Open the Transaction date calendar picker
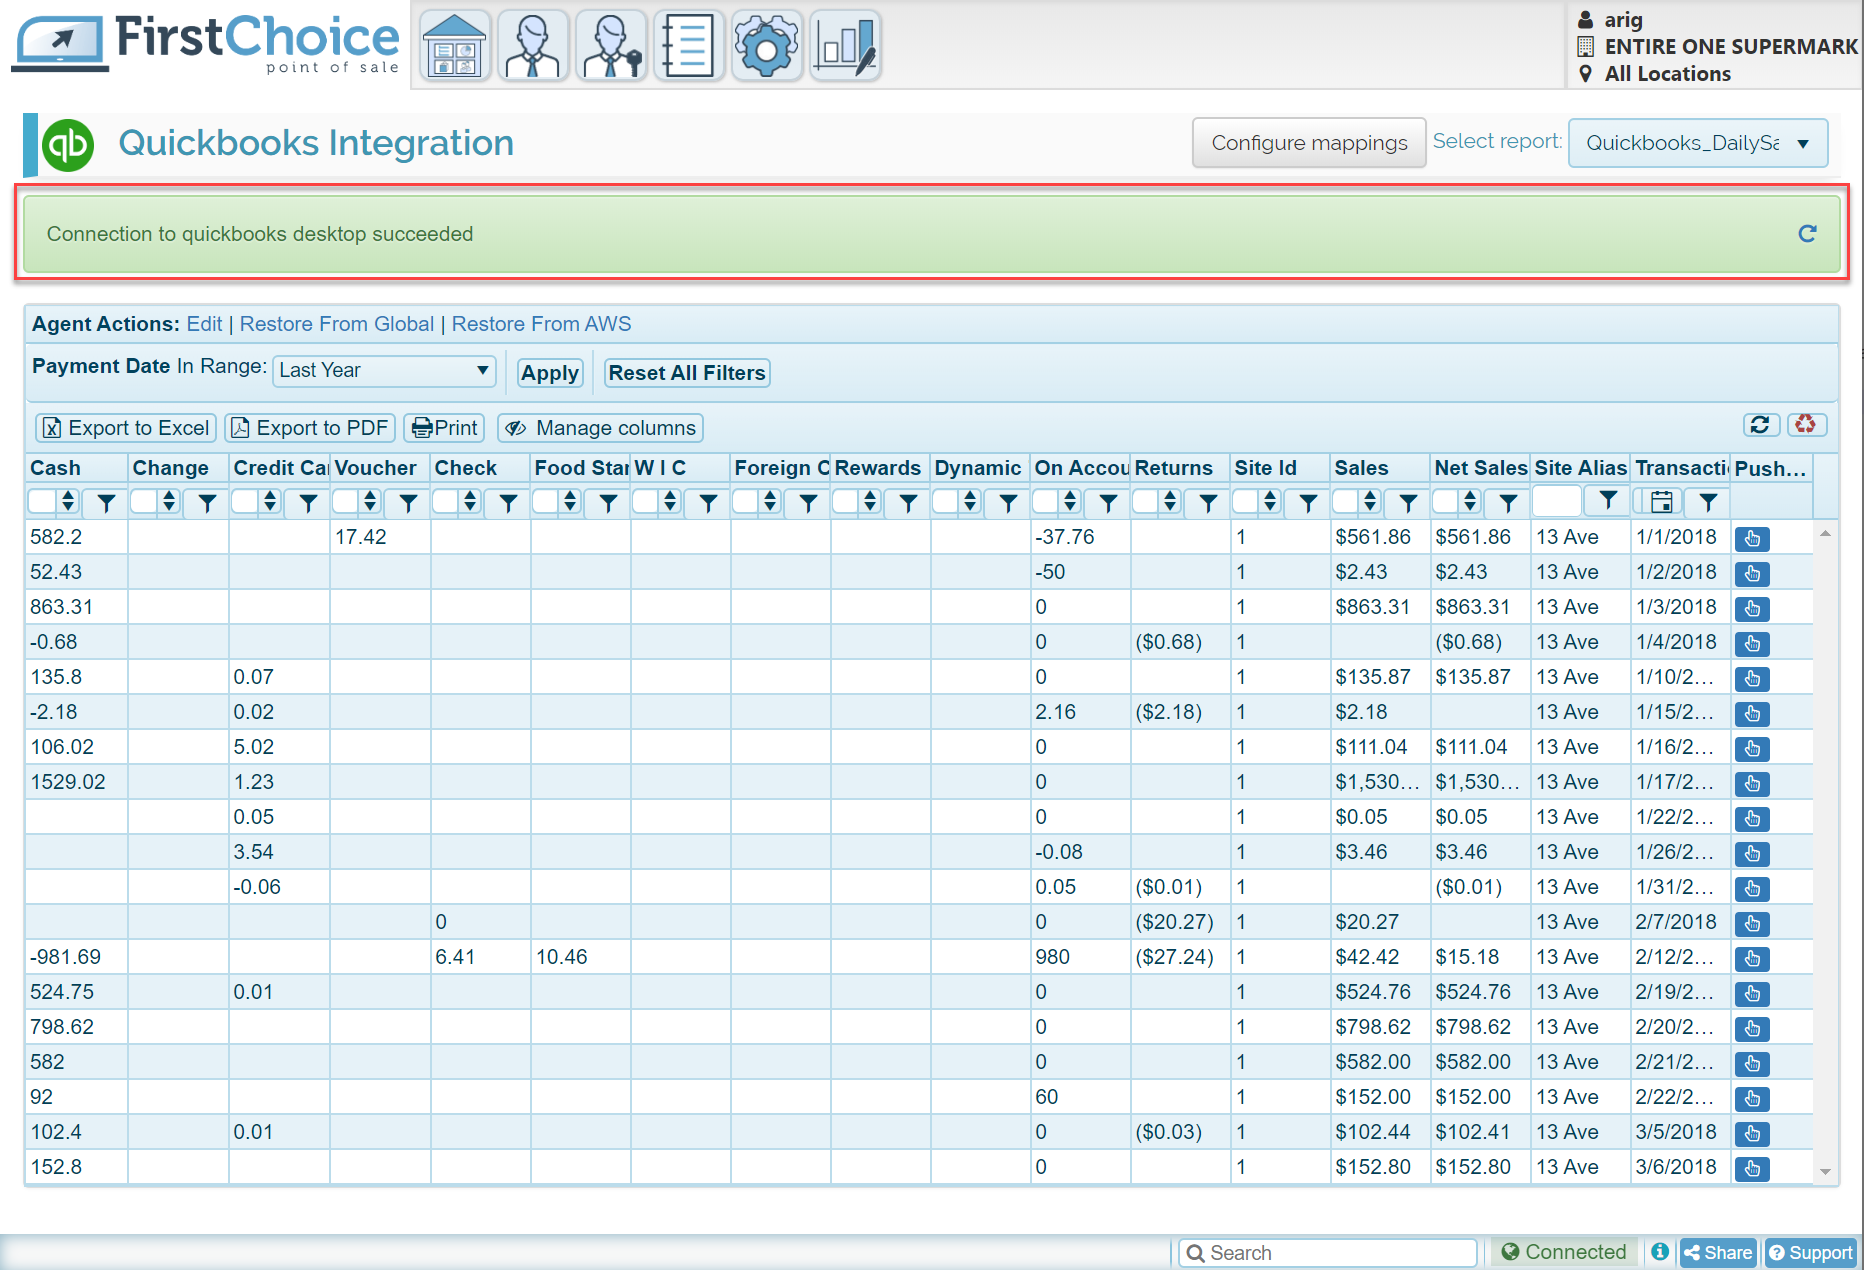This screenshot has height=1270, width=1864. (x=1661, y=502)
